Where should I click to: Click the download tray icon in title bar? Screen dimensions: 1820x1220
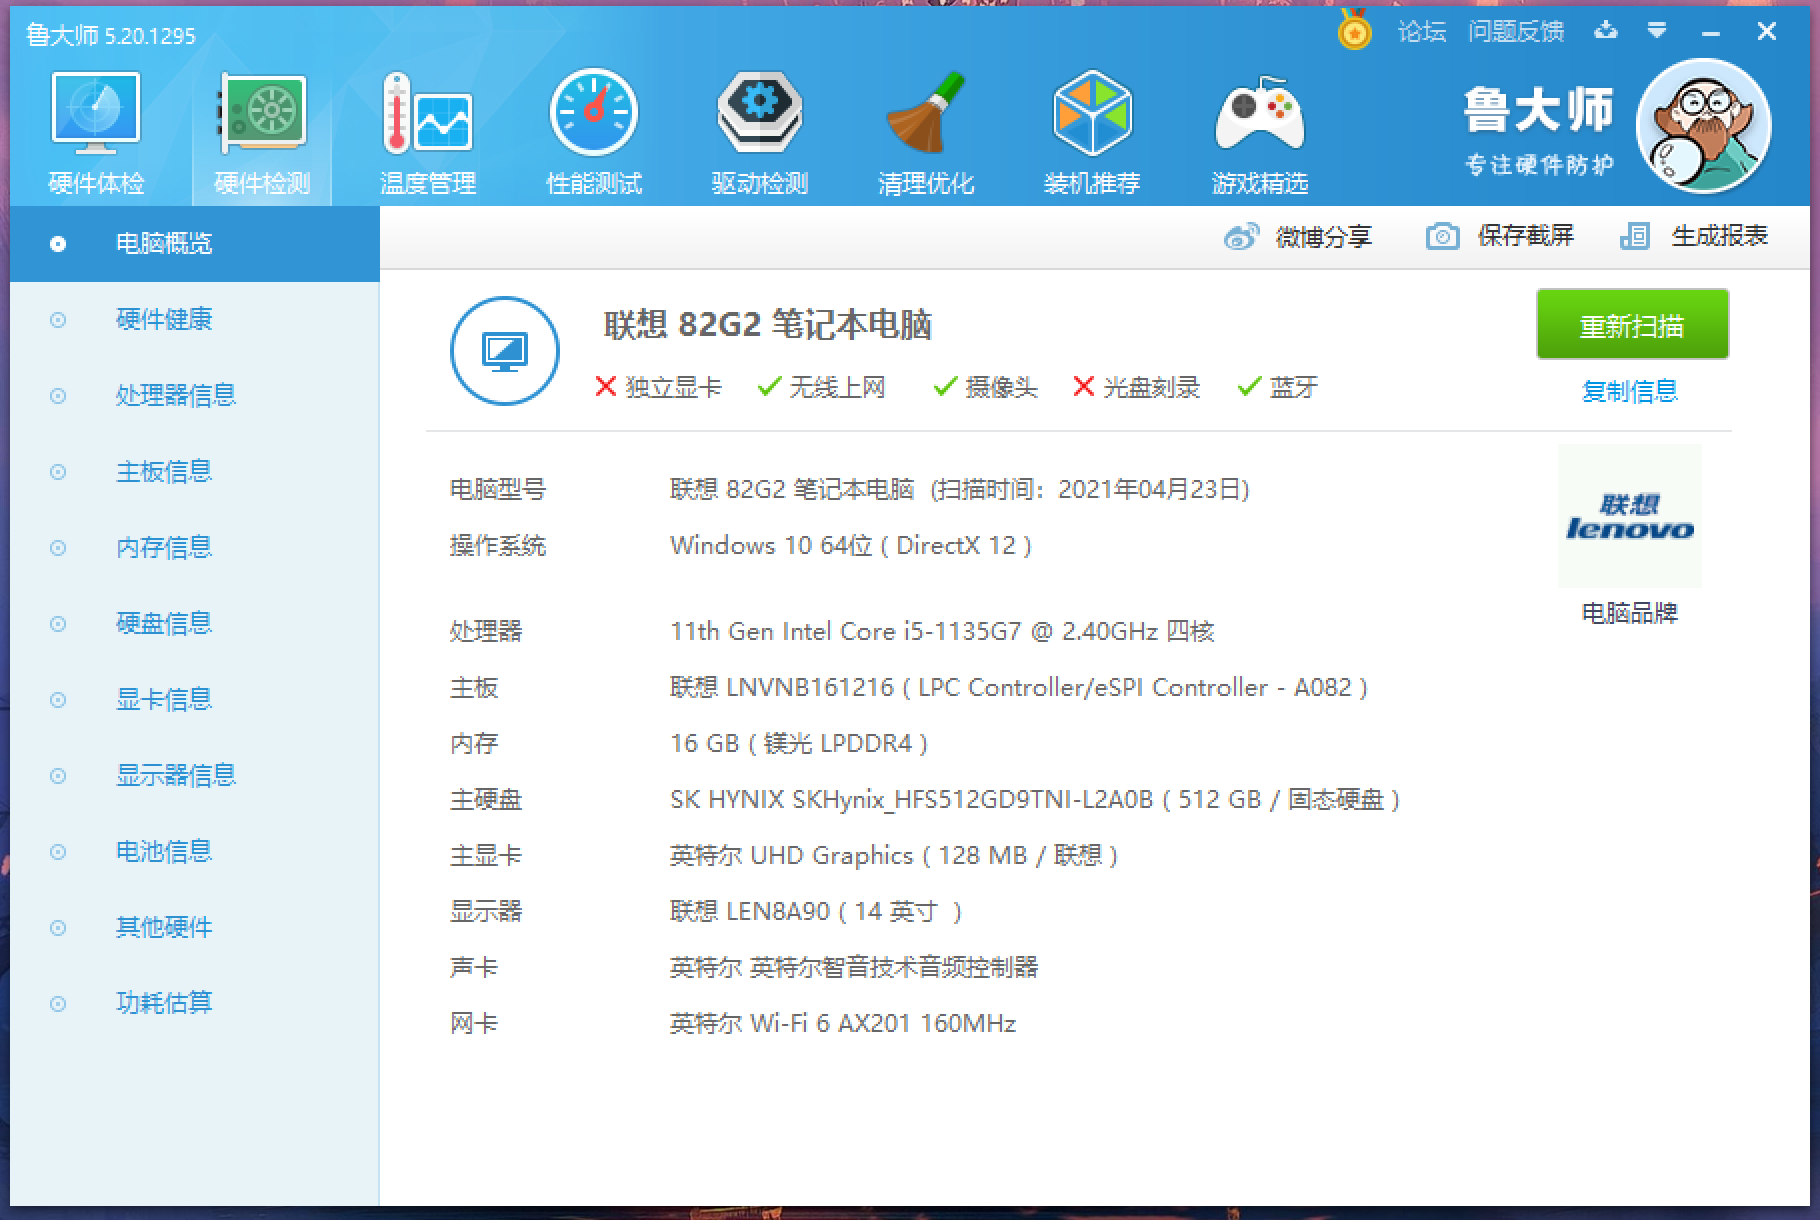tap(1606, 31)
